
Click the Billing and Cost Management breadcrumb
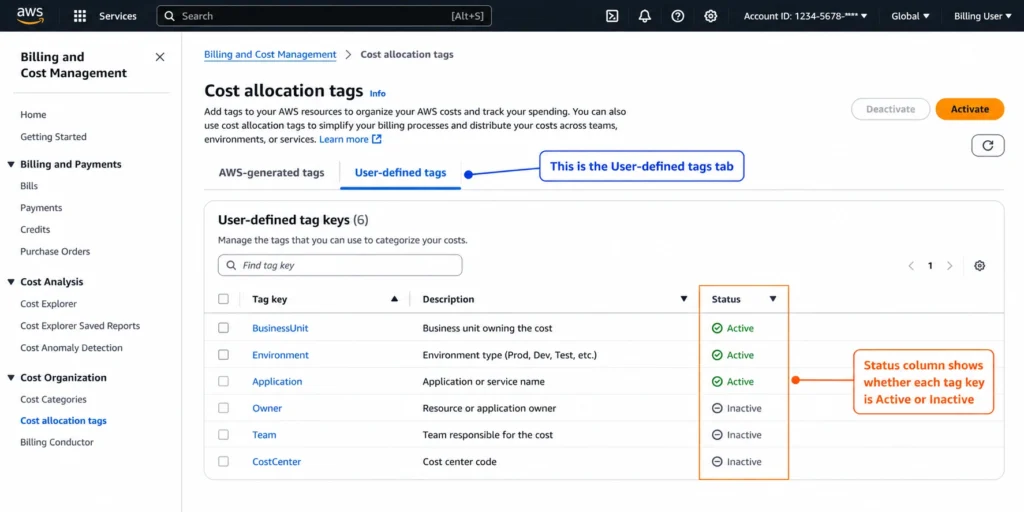click(x=270, y=55)
